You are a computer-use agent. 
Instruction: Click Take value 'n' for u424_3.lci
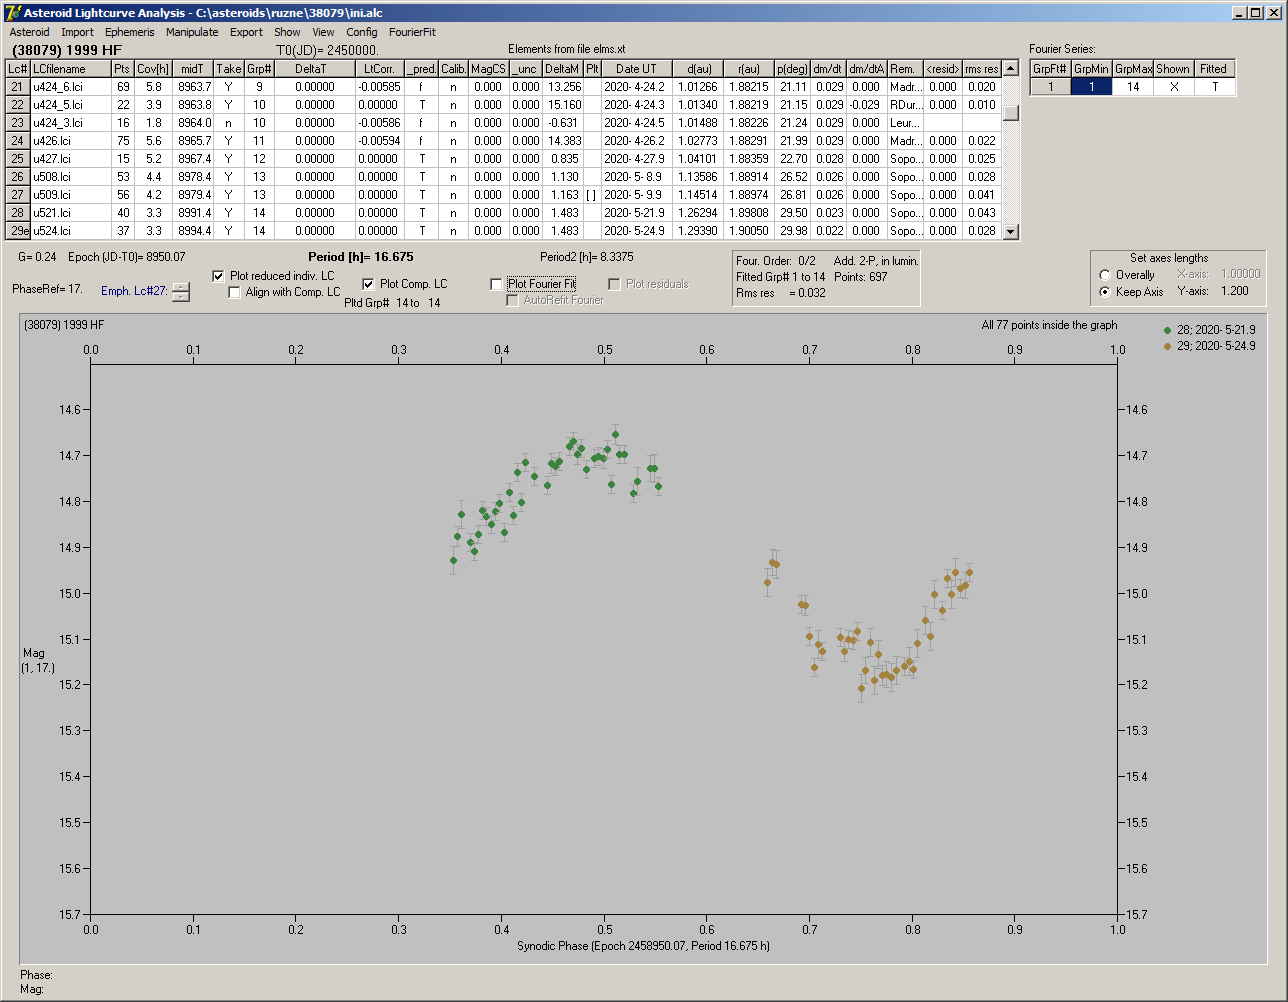(228, 123)
